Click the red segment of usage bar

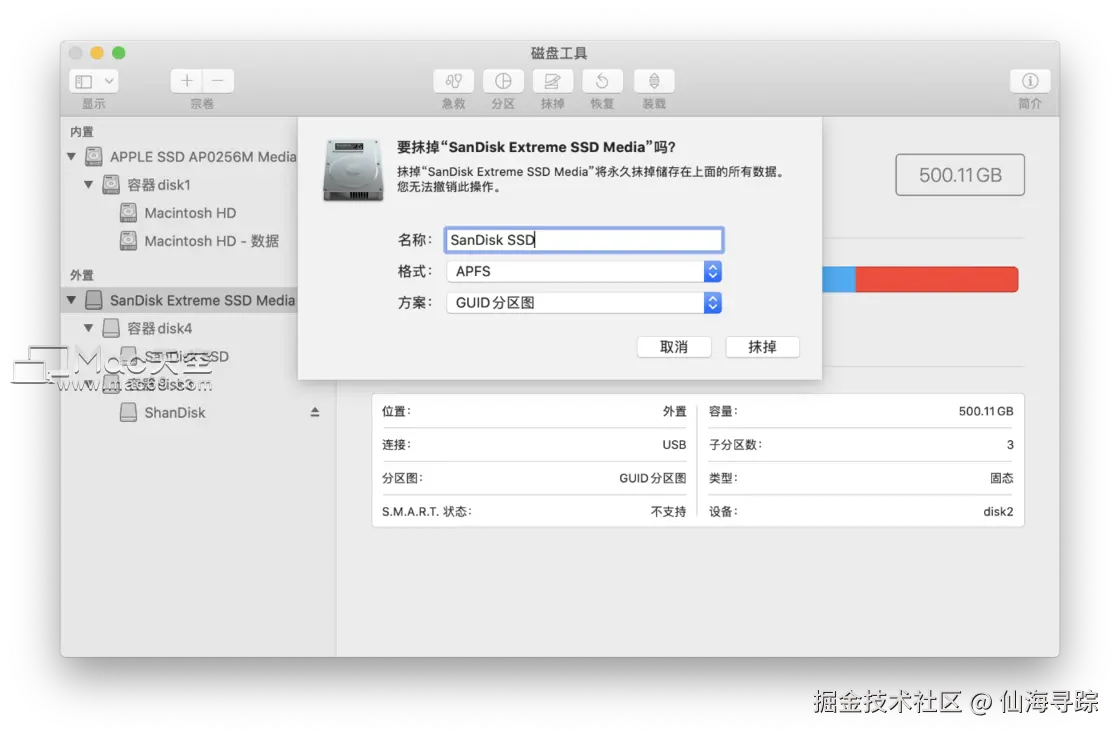(x=936, y=279)
